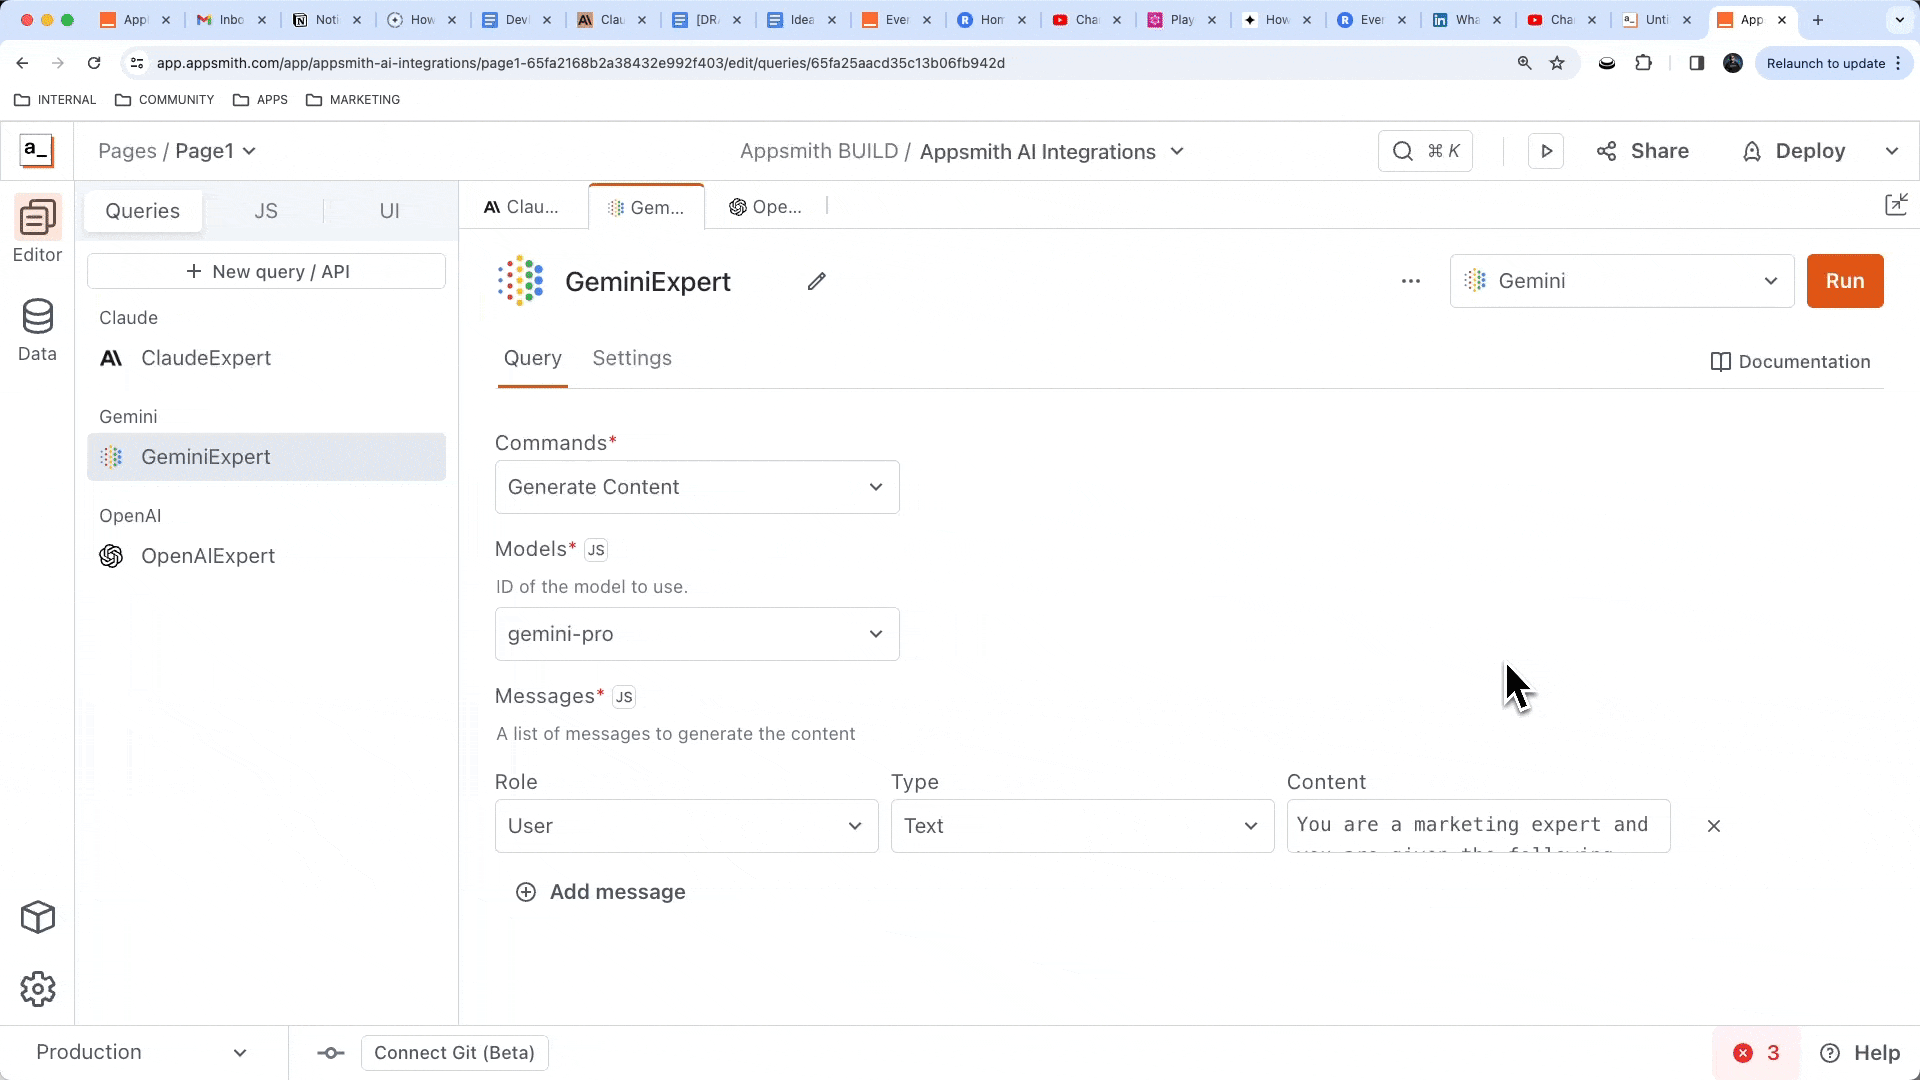Open the settings gear in sidebar
Image resolution: width=1920 pixels, height=1080 pixels.
pyautogui.click(x=38, y=989)
